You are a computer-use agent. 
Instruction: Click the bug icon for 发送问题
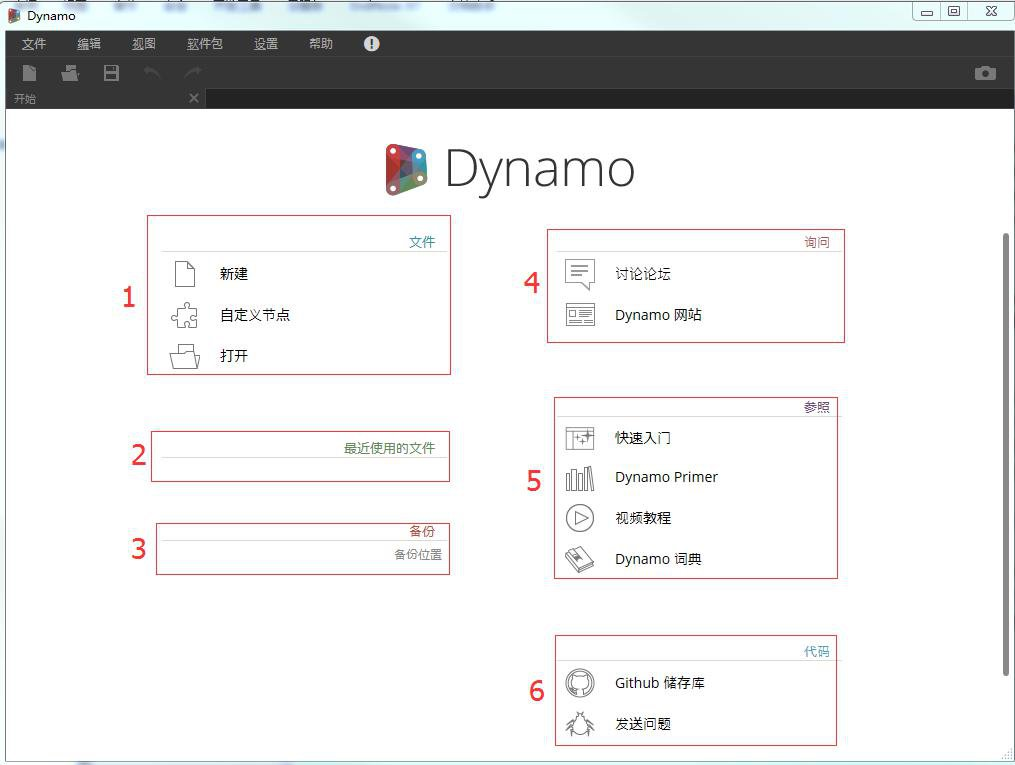(580, 724)
